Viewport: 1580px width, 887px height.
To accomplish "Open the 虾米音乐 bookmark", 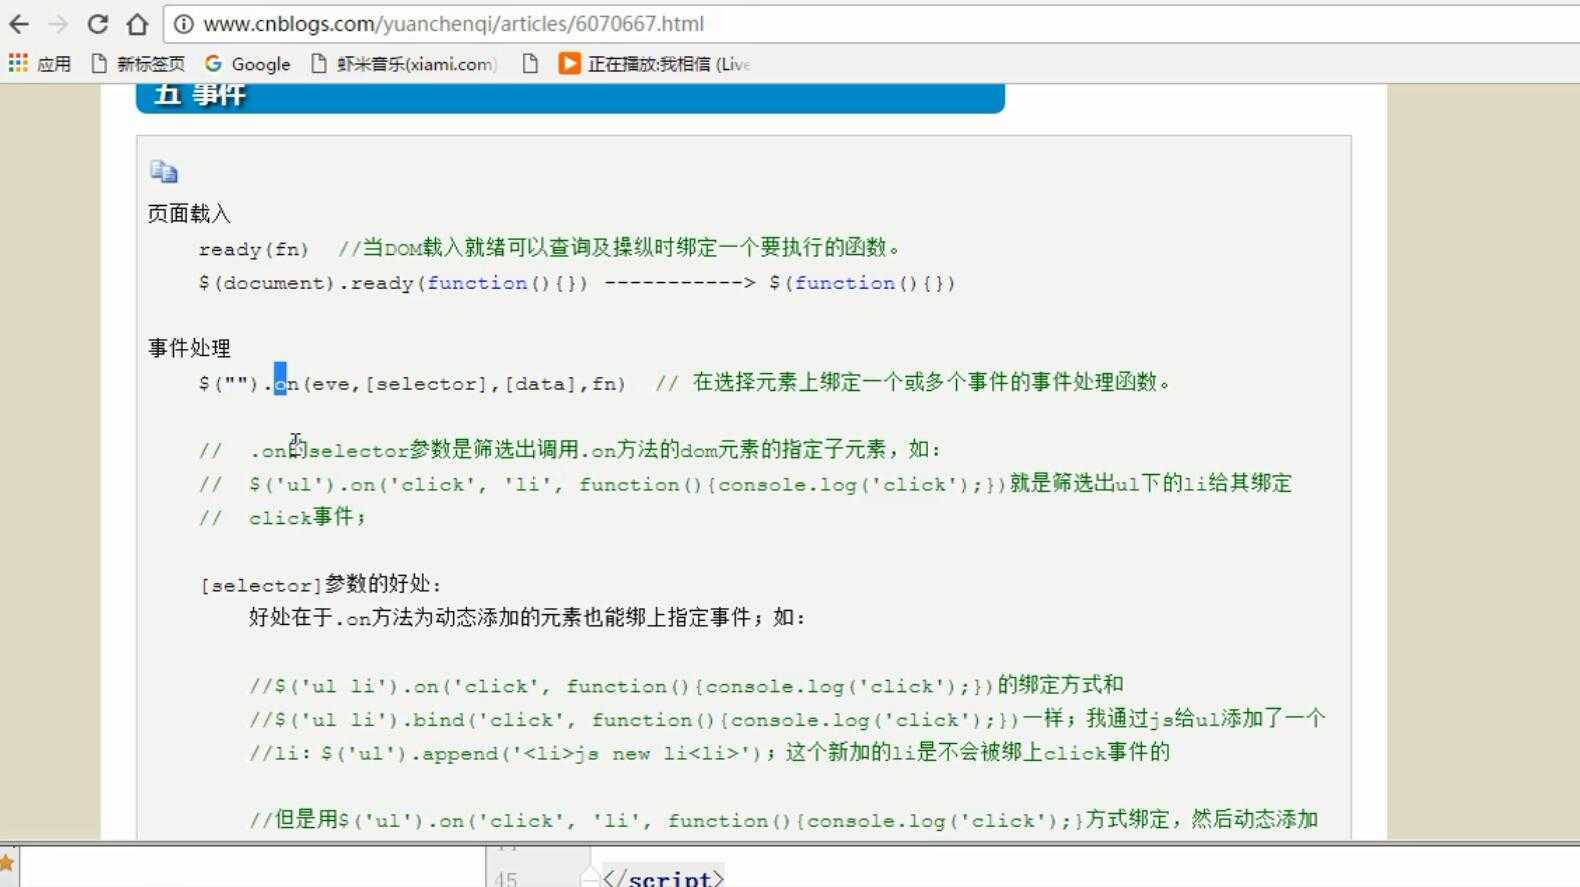I will (x=404, y=64).
